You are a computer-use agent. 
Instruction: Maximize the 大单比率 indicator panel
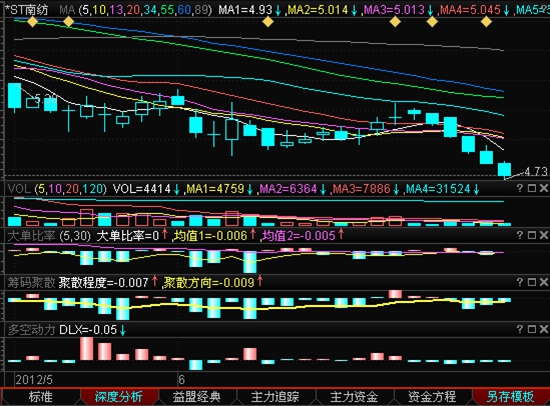(532, 235)
